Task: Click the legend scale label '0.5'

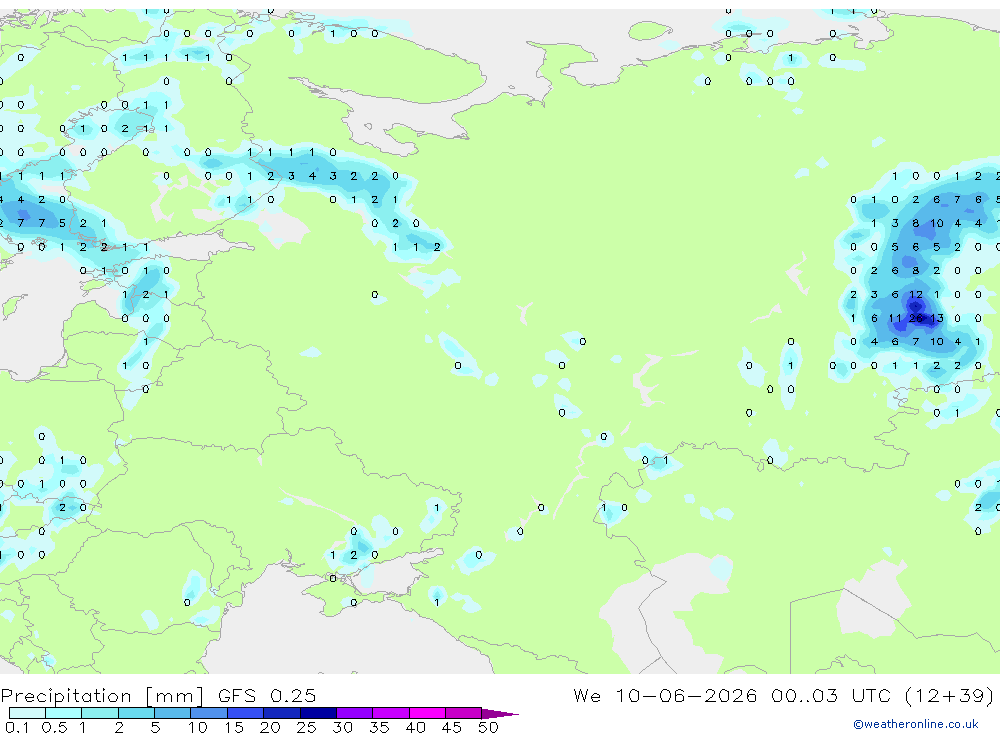Action: pos(54,727)
